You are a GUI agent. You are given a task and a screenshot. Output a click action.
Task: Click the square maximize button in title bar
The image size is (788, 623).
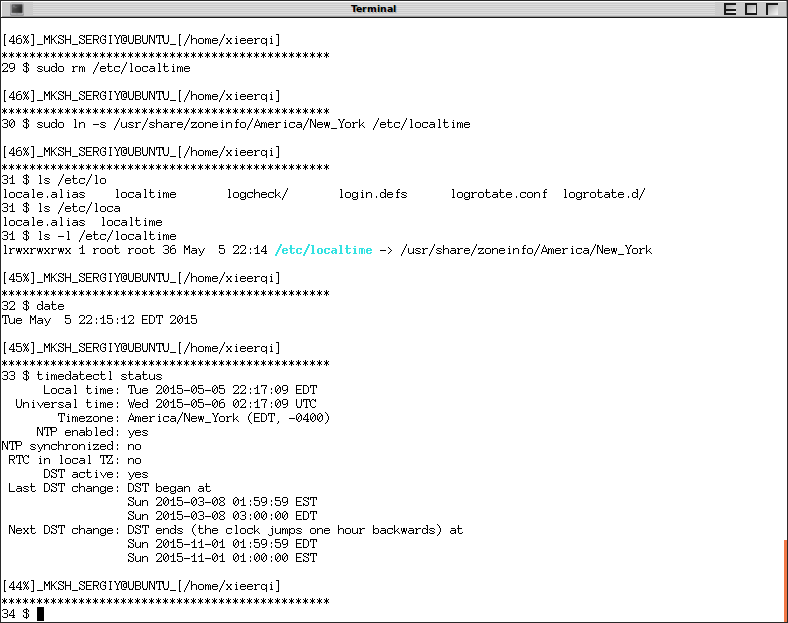[751, 9]
